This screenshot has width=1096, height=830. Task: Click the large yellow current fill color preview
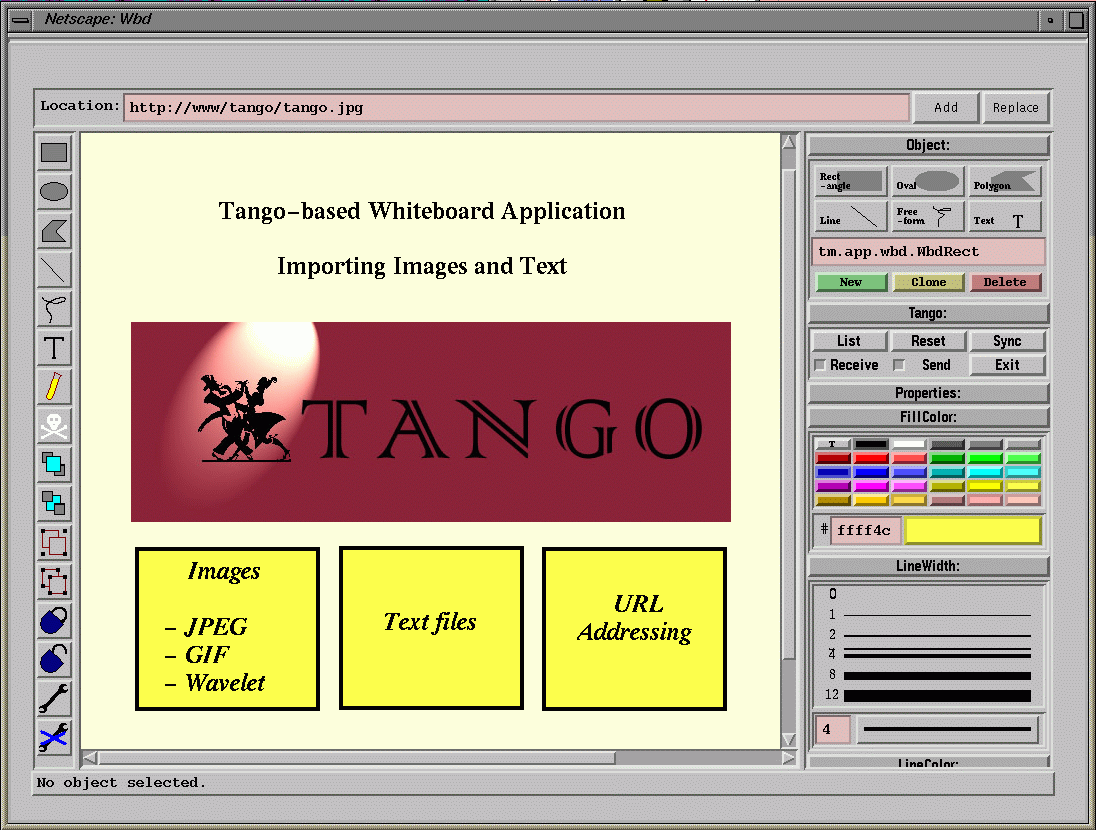[x=972, y=531]
